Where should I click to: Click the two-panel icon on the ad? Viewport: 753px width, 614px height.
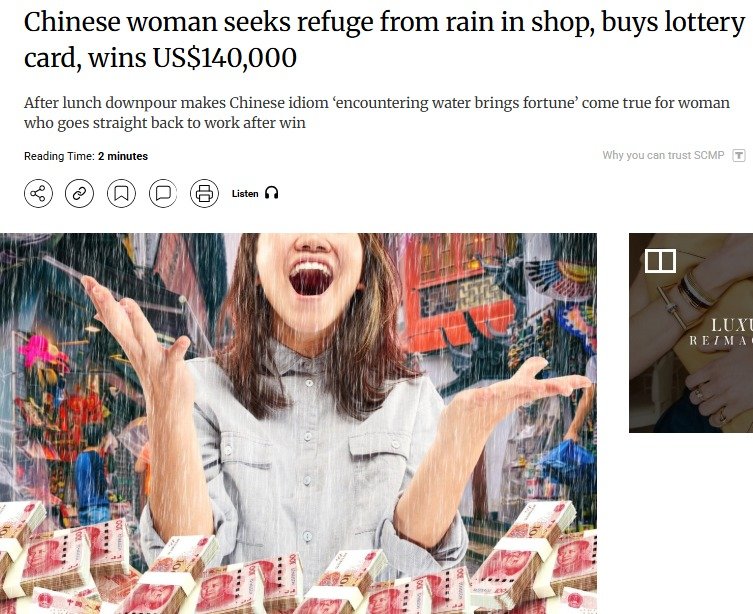[660, 261]
